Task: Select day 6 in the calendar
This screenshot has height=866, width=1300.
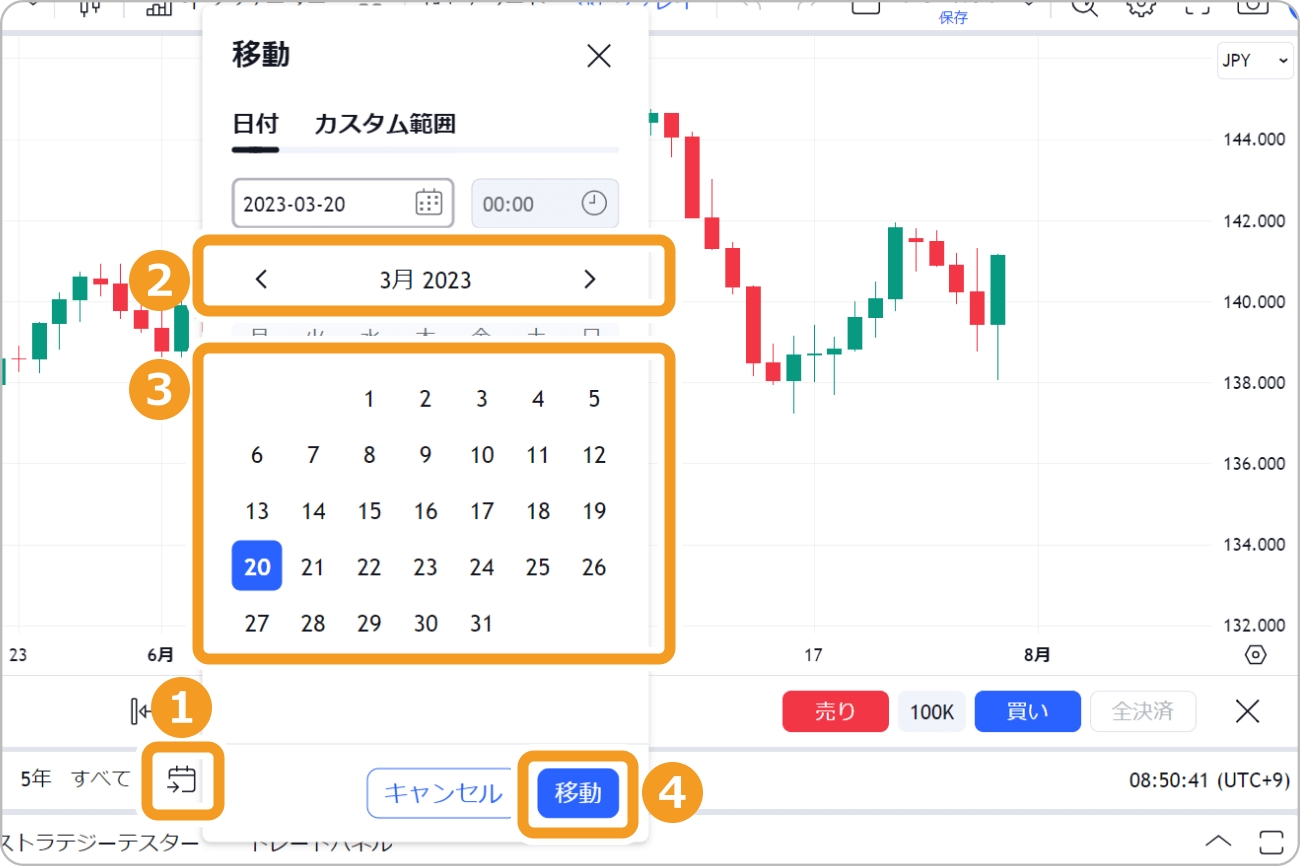Action: point(257,455)
